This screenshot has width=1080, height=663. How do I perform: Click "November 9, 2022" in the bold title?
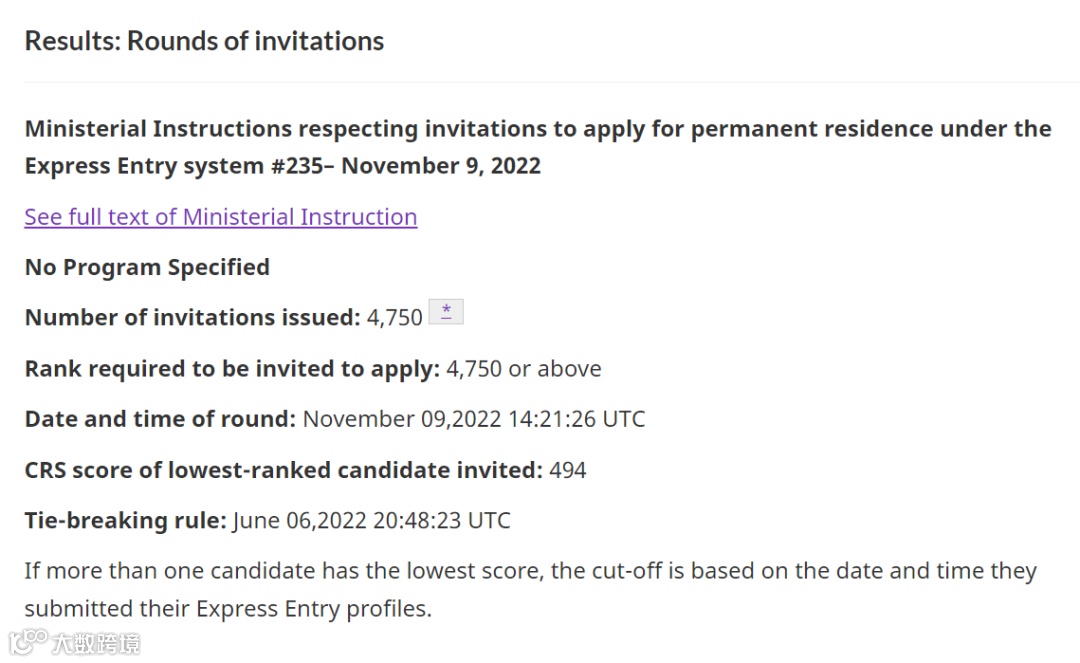(441, 166)
